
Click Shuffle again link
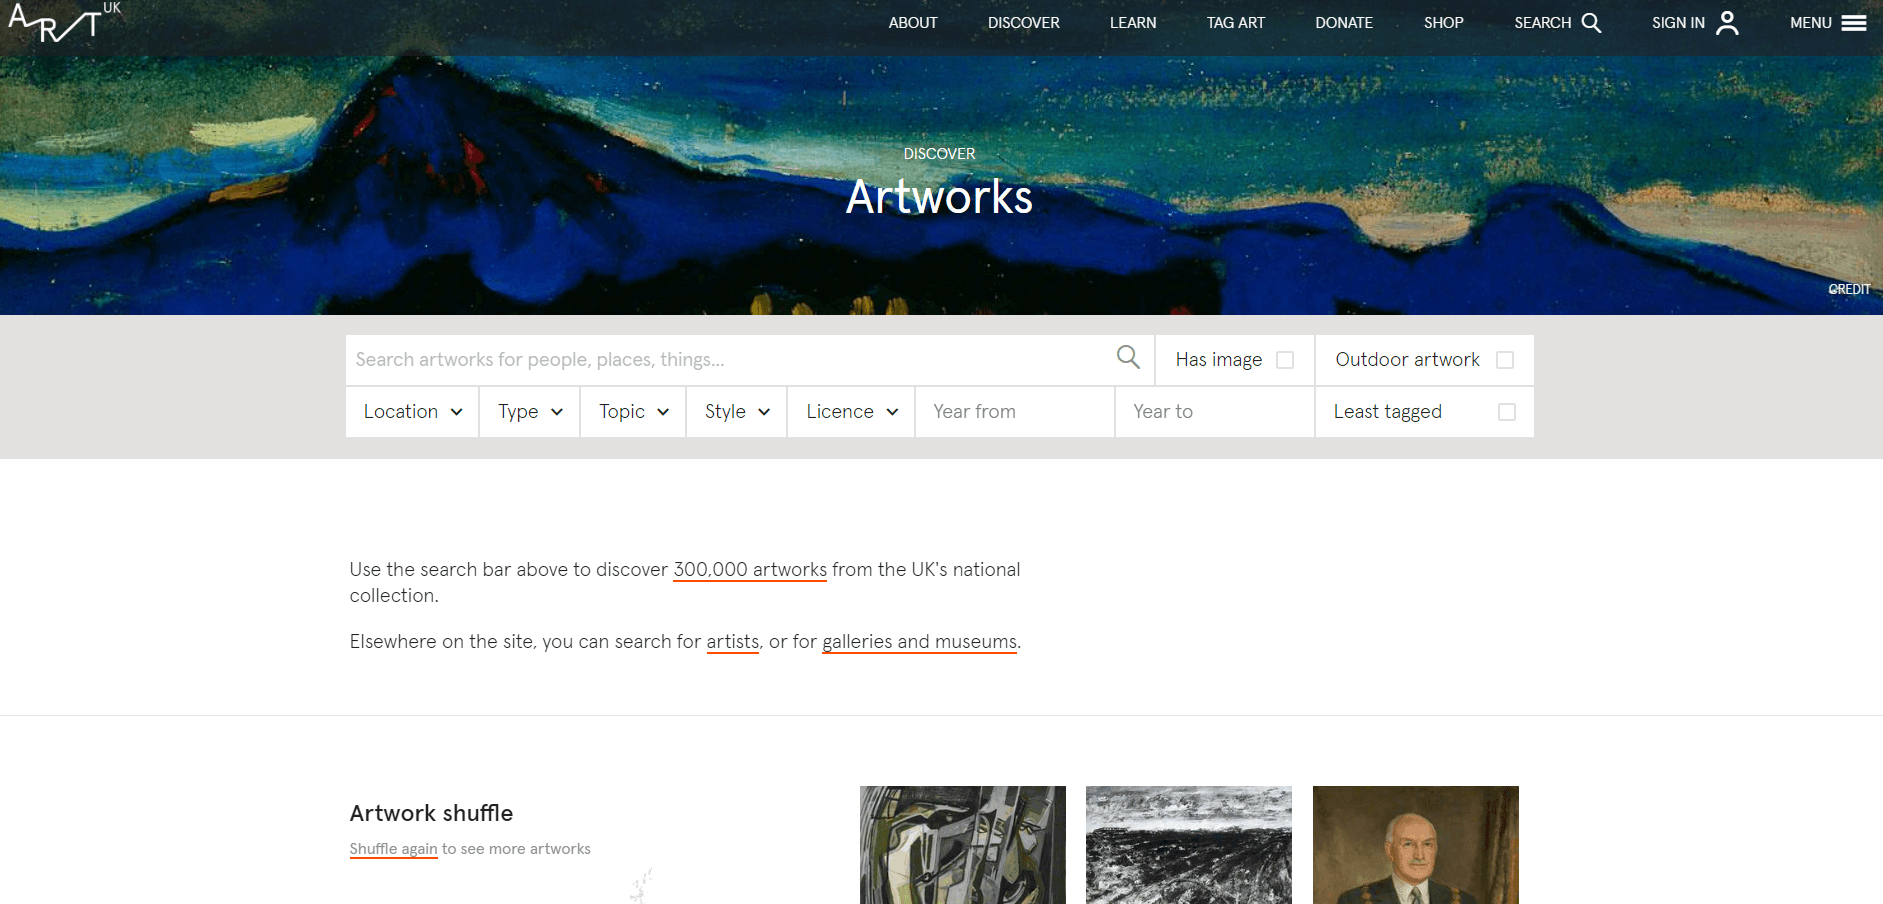(394, 849)
